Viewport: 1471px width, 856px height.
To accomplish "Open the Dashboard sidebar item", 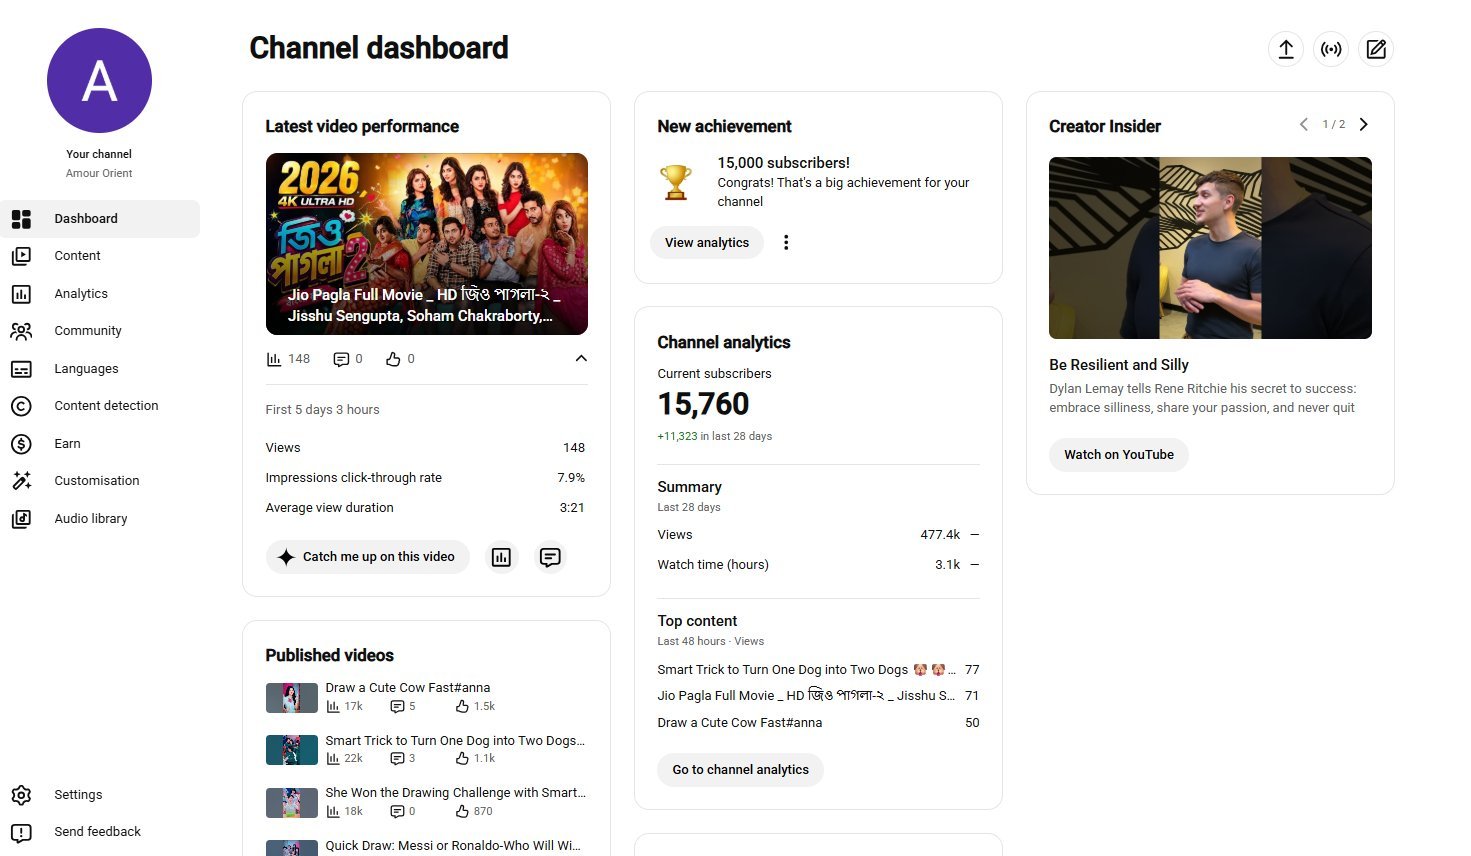I will point(100,219).
